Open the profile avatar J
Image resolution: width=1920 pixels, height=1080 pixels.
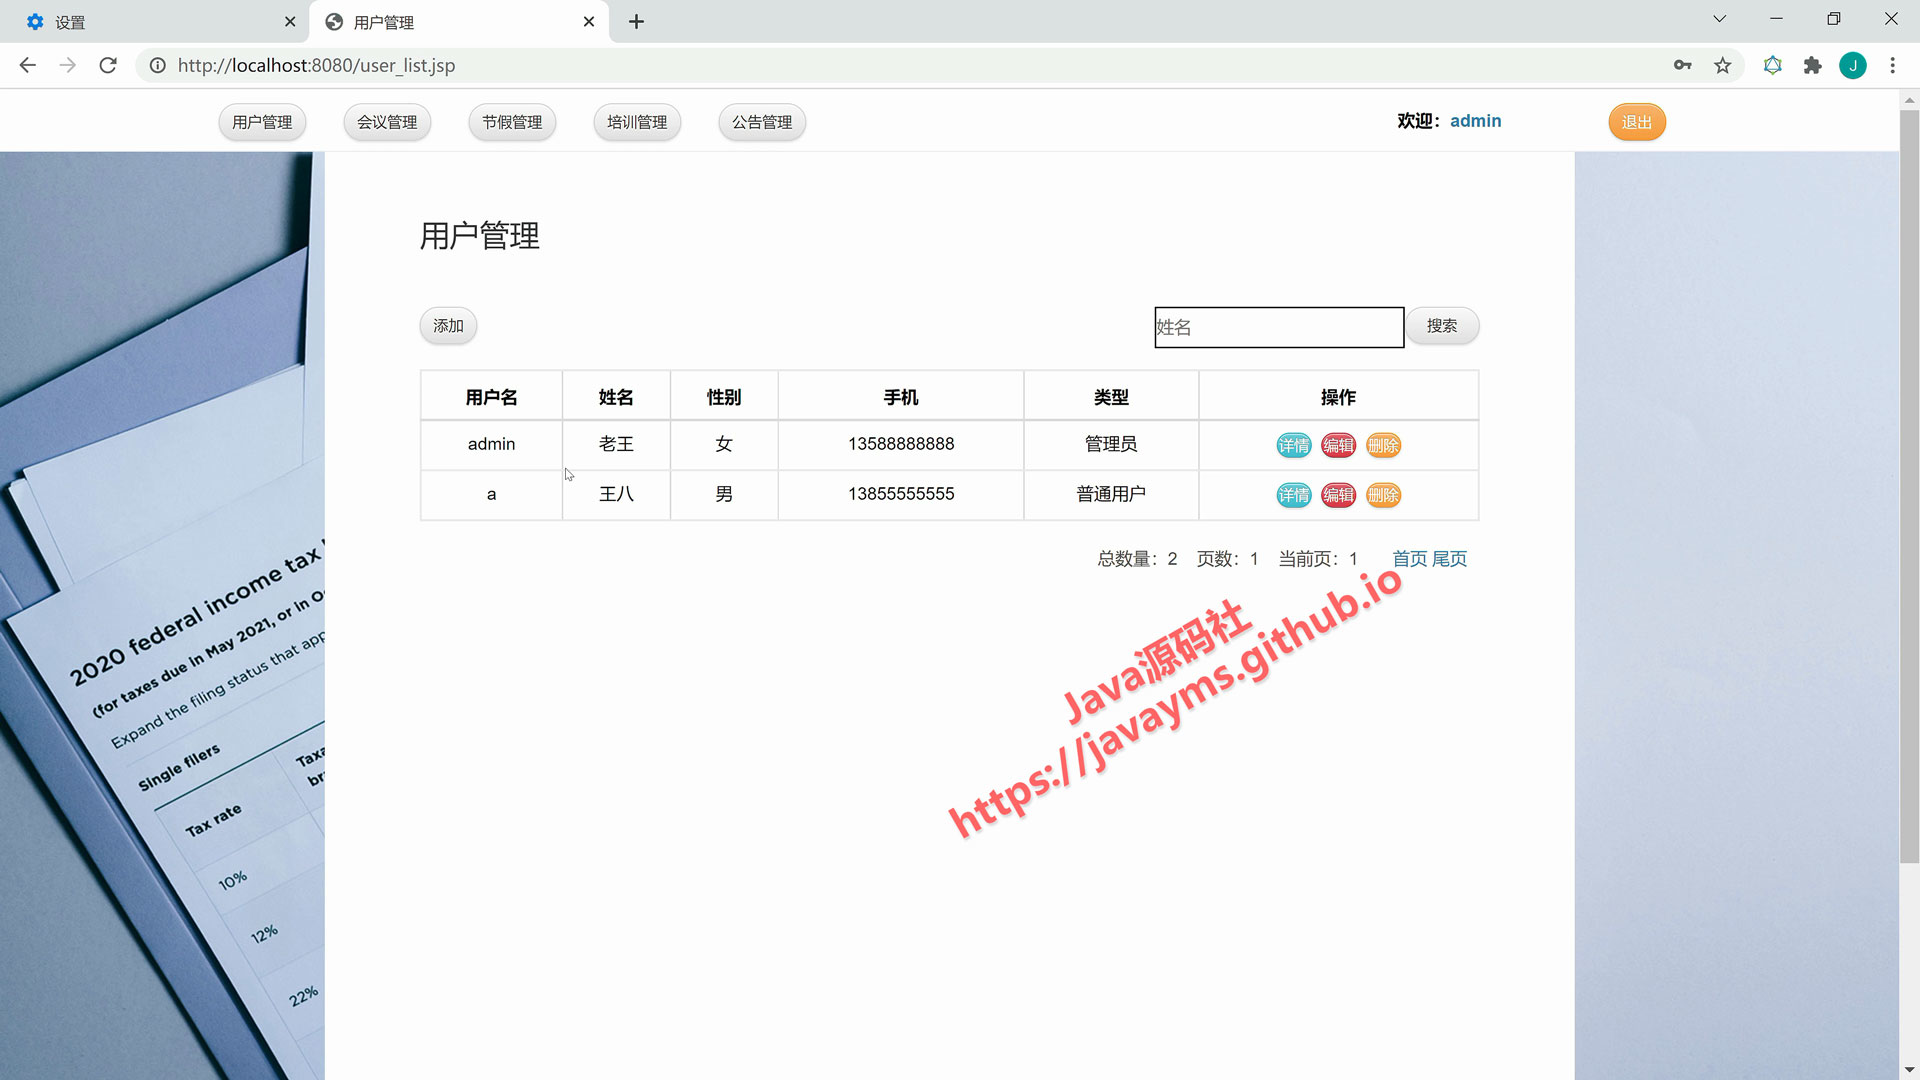(x=1852, y=65)
